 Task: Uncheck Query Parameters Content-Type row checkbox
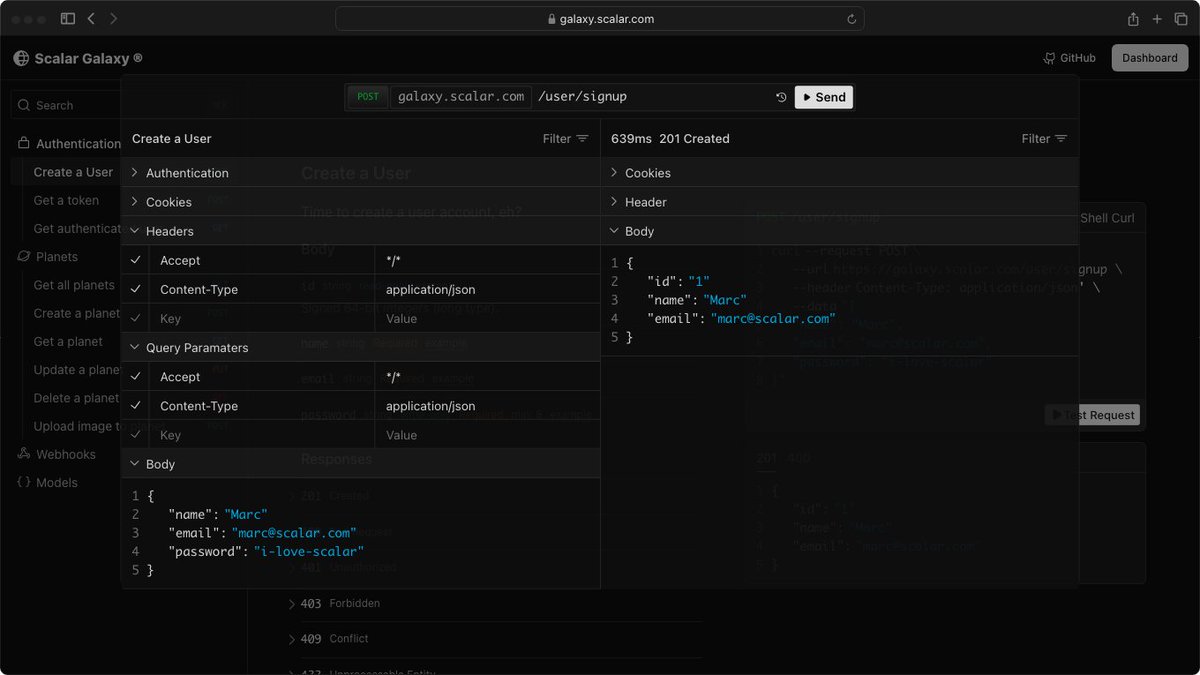pyautogui.click(x=135, y=406)
